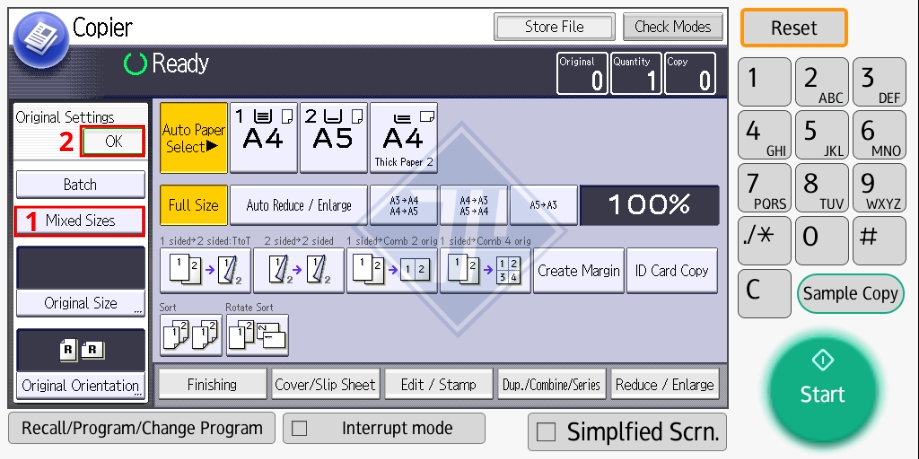Viewport: 919px width, 459px height.
Task: Enable Interrupt mode checkbox
Action: (300, 429)
